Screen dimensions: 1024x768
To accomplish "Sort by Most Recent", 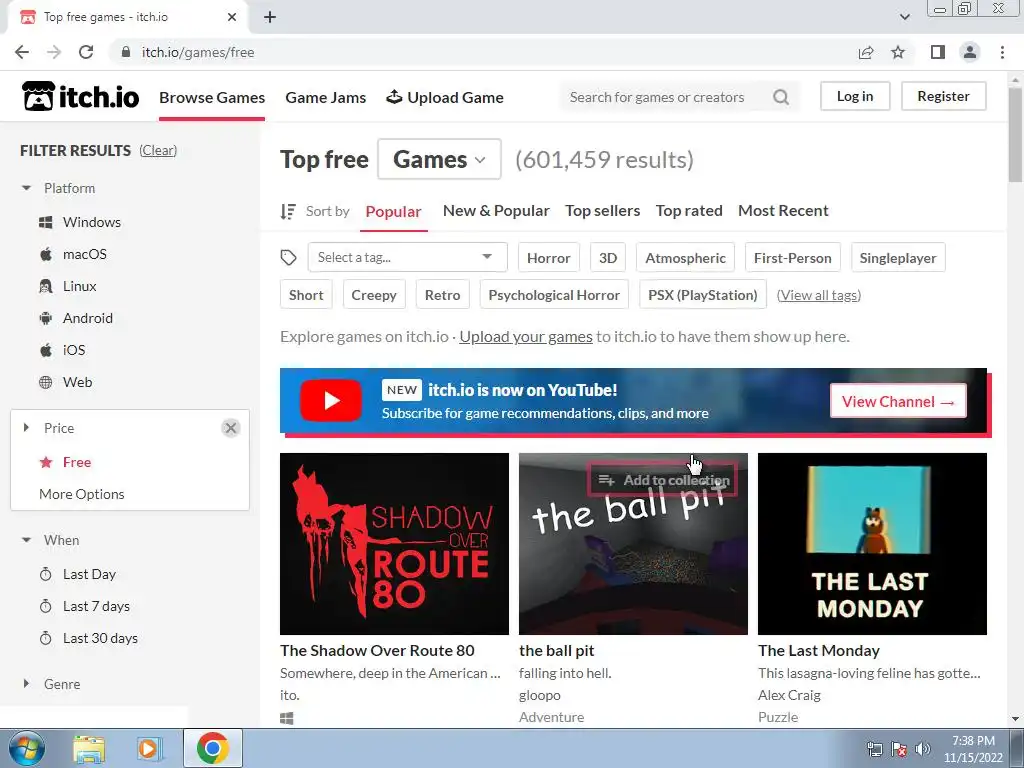I will pos(783,211).
